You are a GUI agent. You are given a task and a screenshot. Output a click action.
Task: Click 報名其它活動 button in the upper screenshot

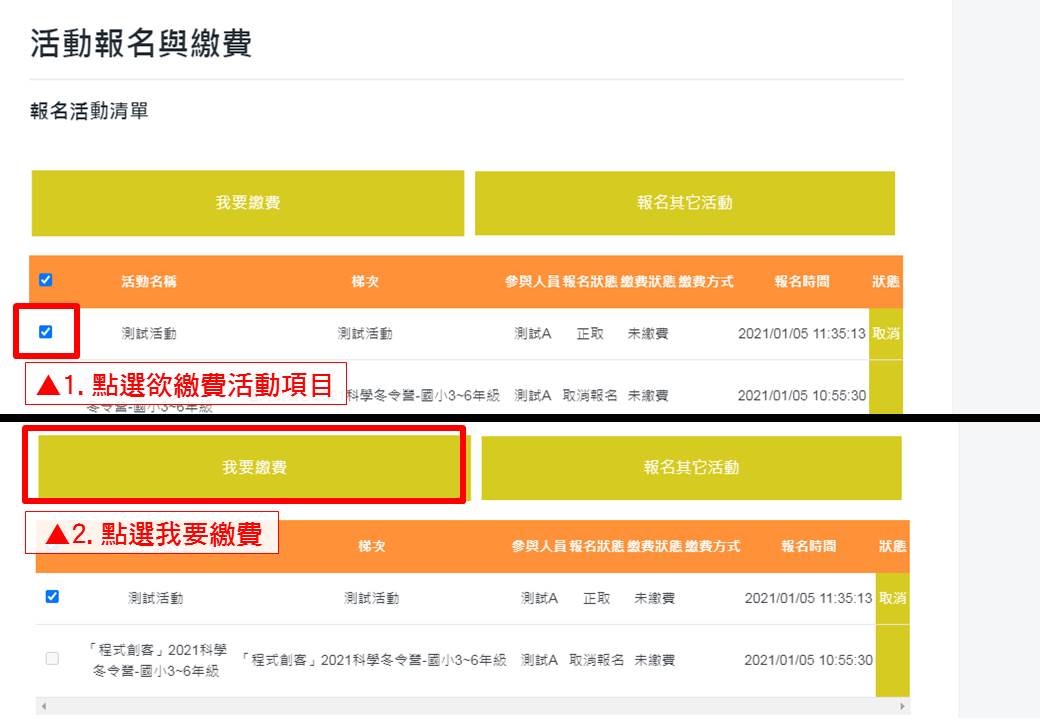click(x=684, y=203)
